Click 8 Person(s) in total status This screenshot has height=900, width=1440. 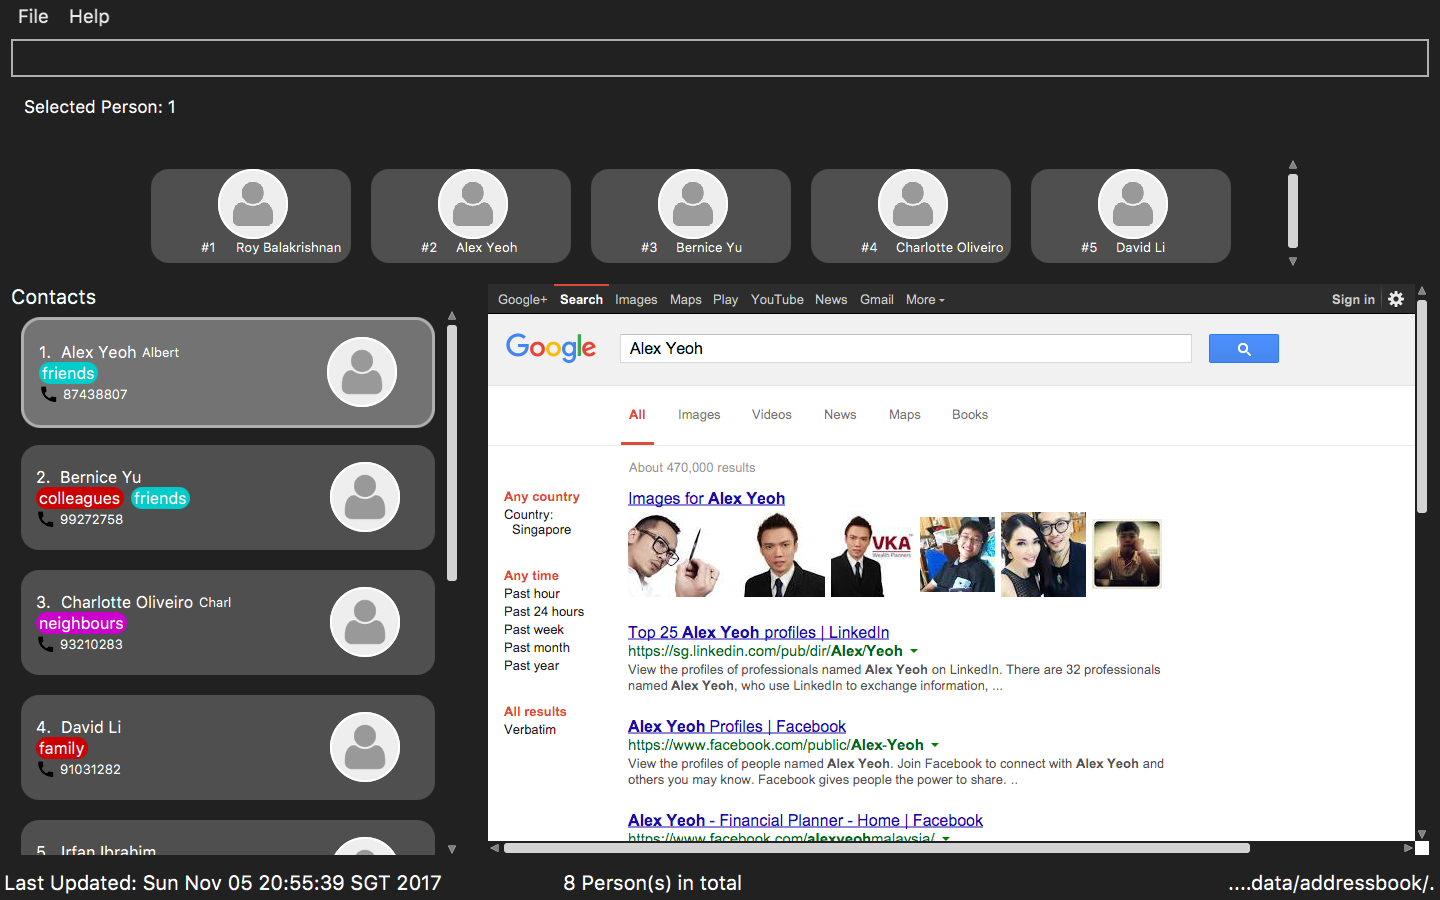[652, 883]
